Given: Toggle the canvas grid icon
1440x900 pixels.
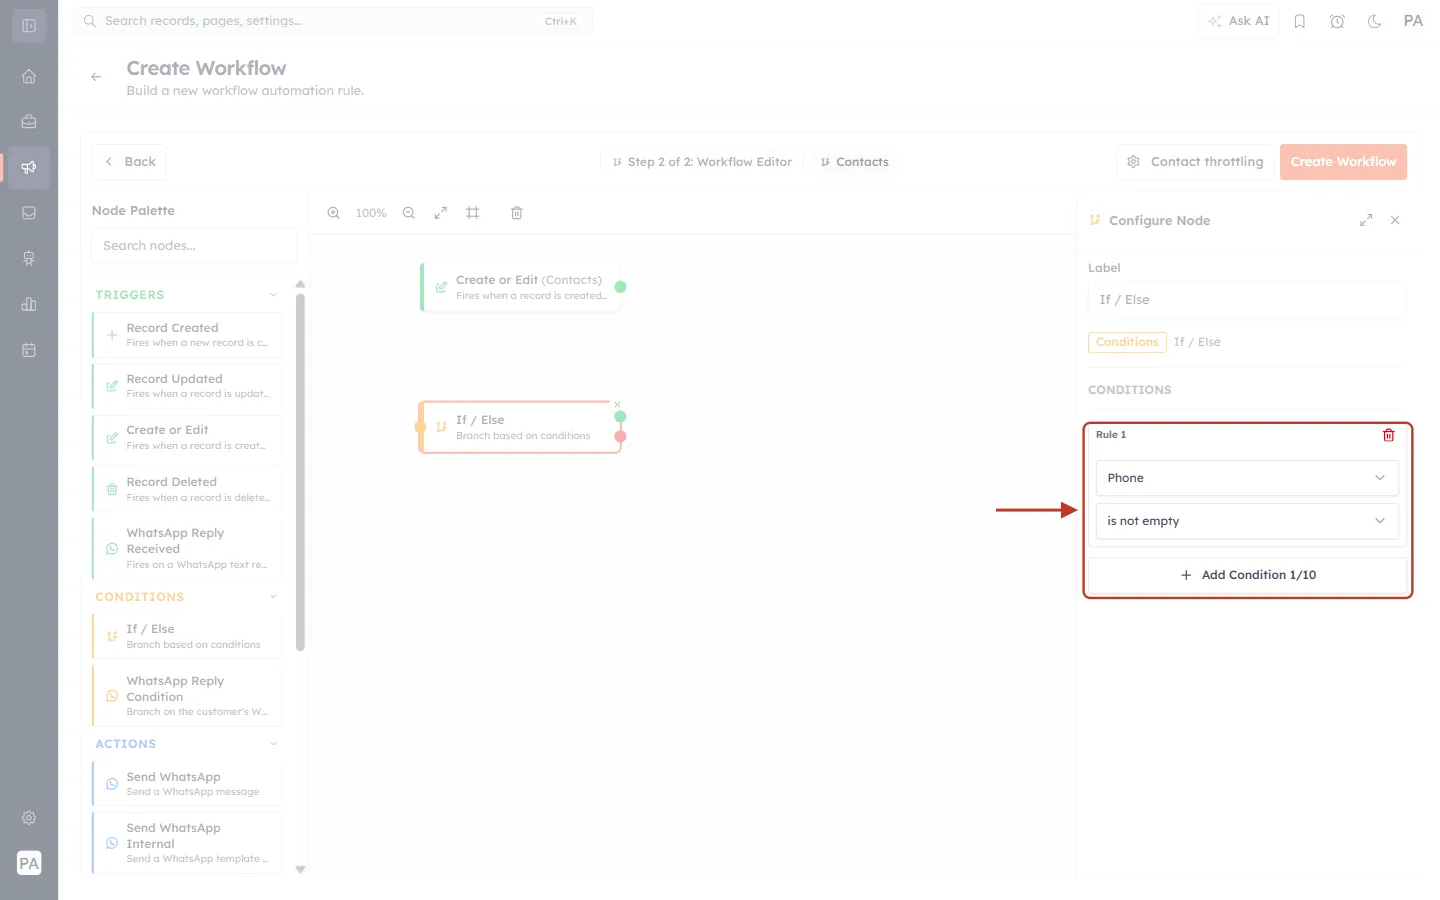Looking at the screenshot, I should pos(473,213).
